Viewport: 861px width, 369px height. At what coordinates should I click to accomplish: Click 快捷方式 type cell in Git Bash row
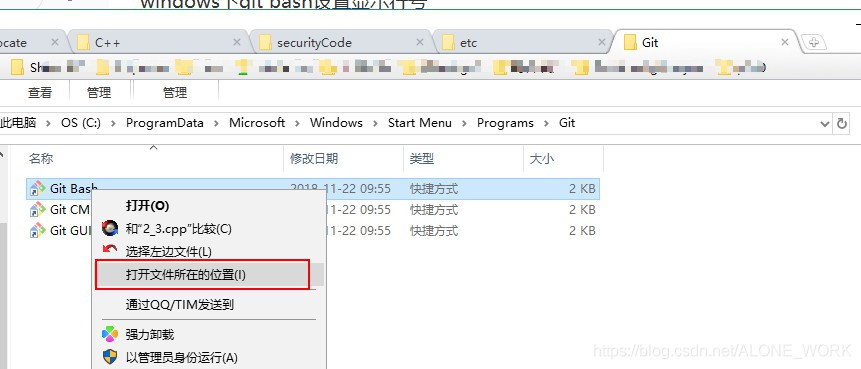coord(434,189)
